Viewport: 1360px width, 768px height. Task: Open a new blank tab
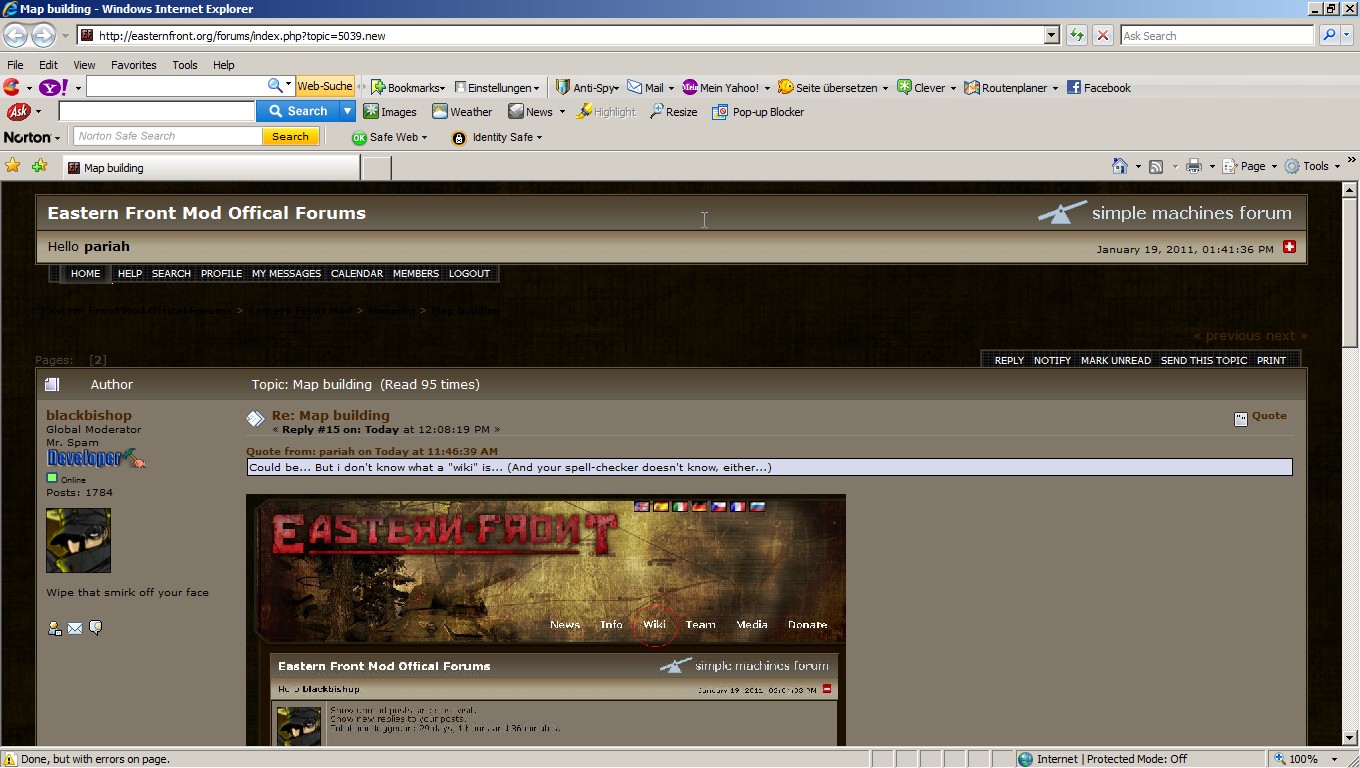376,168
